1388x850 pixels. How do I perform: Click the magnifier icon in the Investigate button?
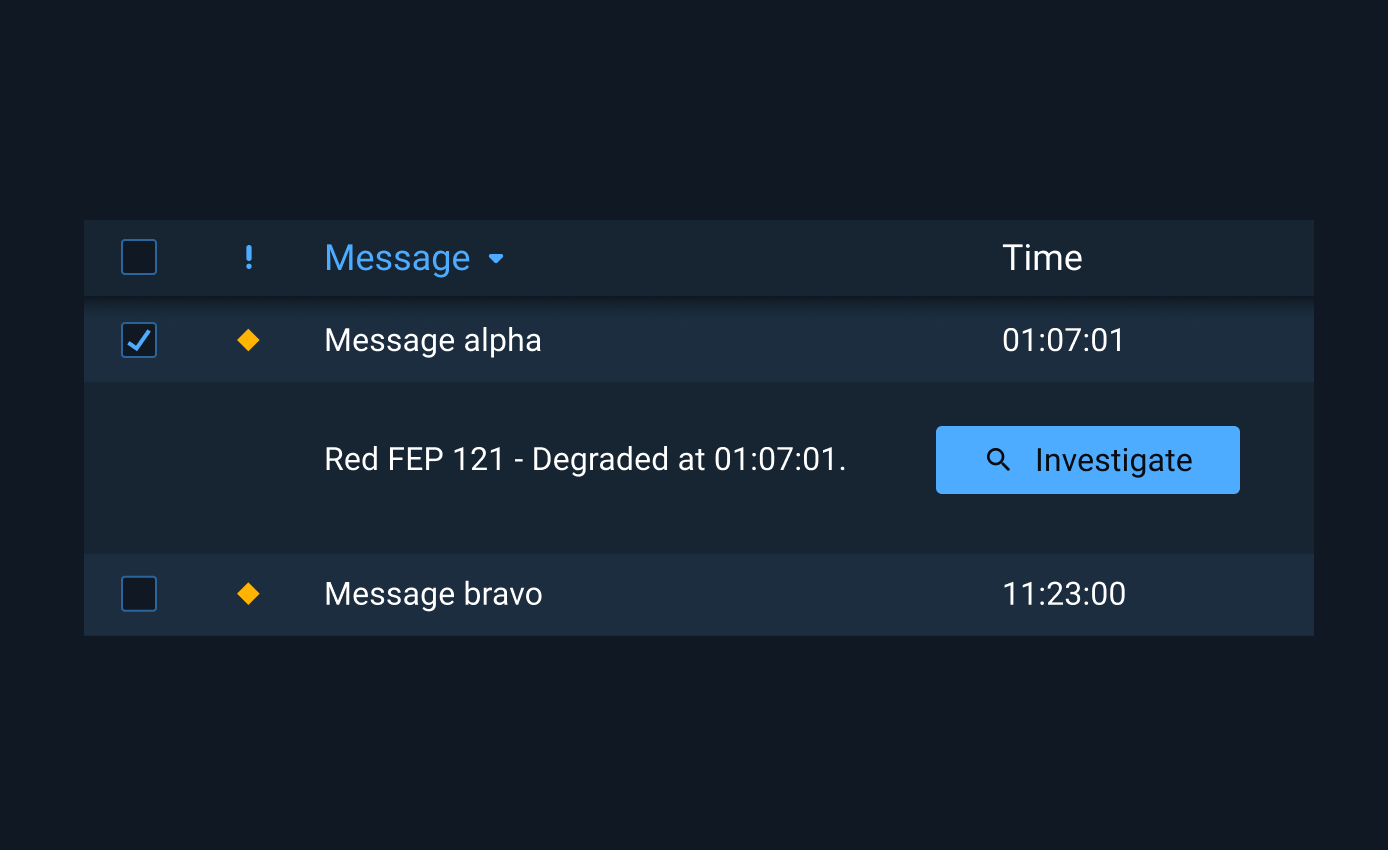tap(998, 460)
